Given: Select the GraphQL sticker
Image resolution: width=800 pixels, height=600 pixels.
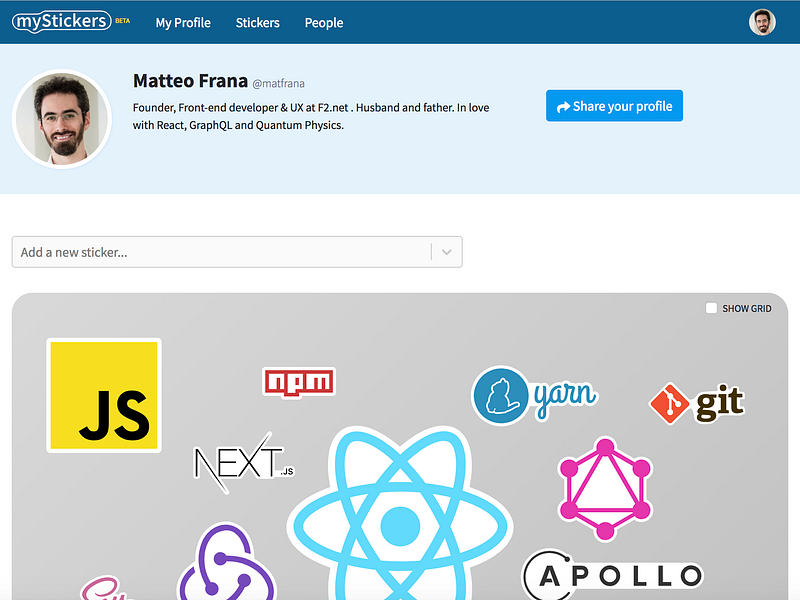Looking at the screenshot, I should coord(605,488).
